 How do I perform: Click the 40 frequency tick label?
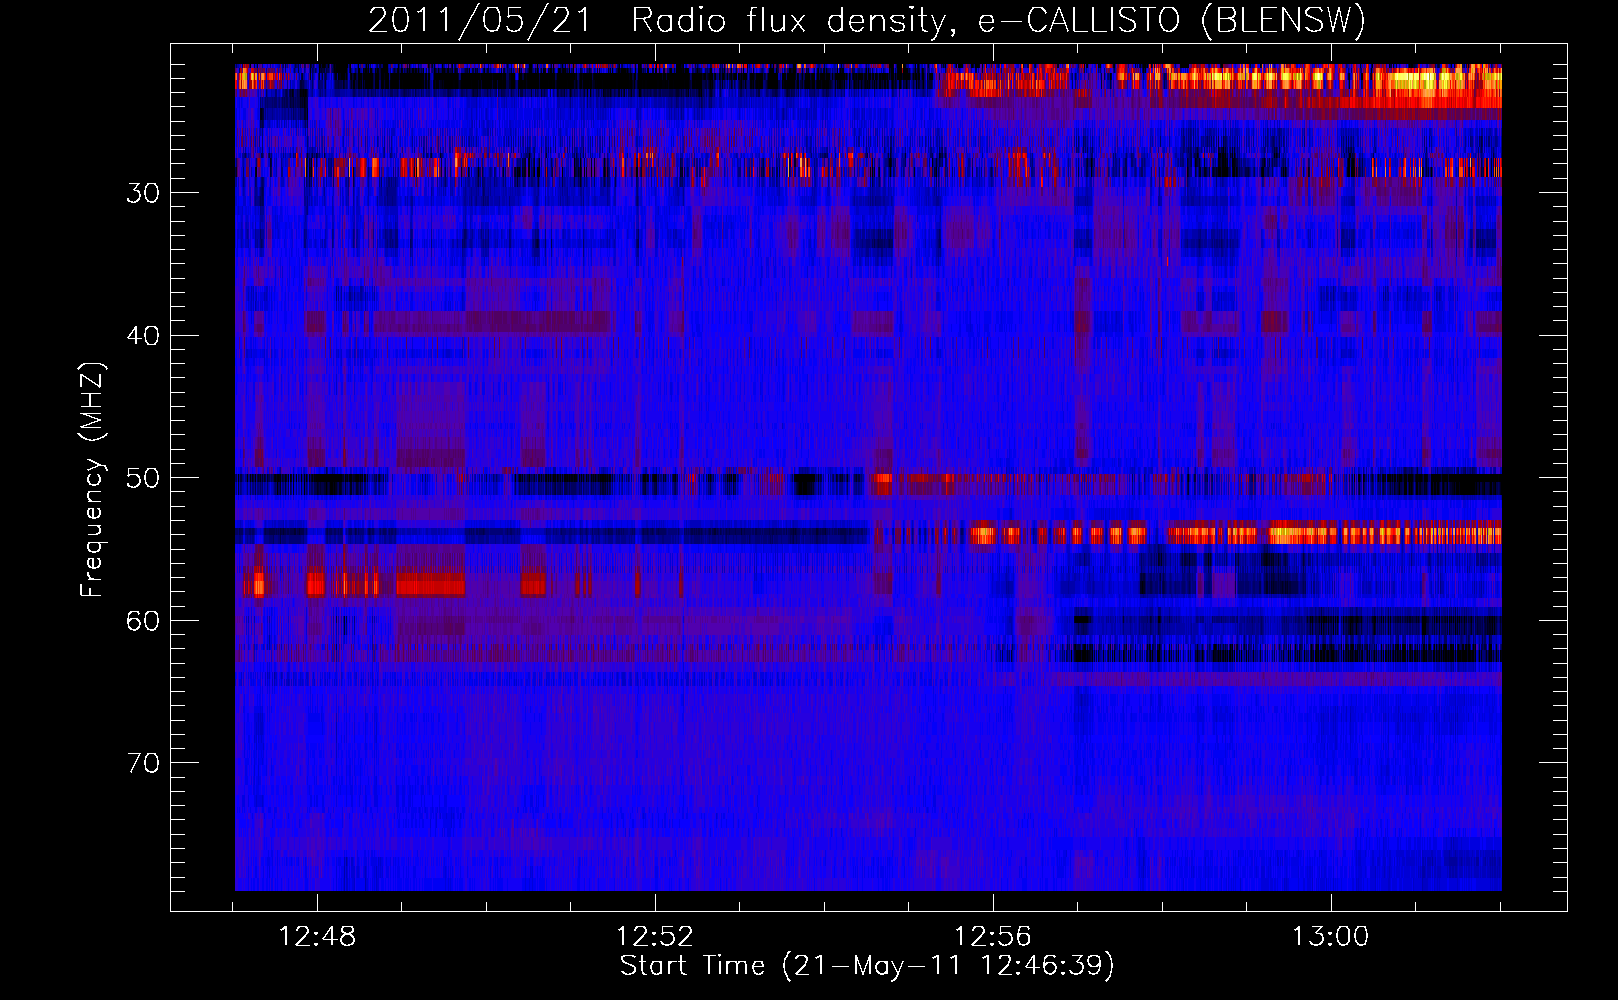[x=143, y=336]
